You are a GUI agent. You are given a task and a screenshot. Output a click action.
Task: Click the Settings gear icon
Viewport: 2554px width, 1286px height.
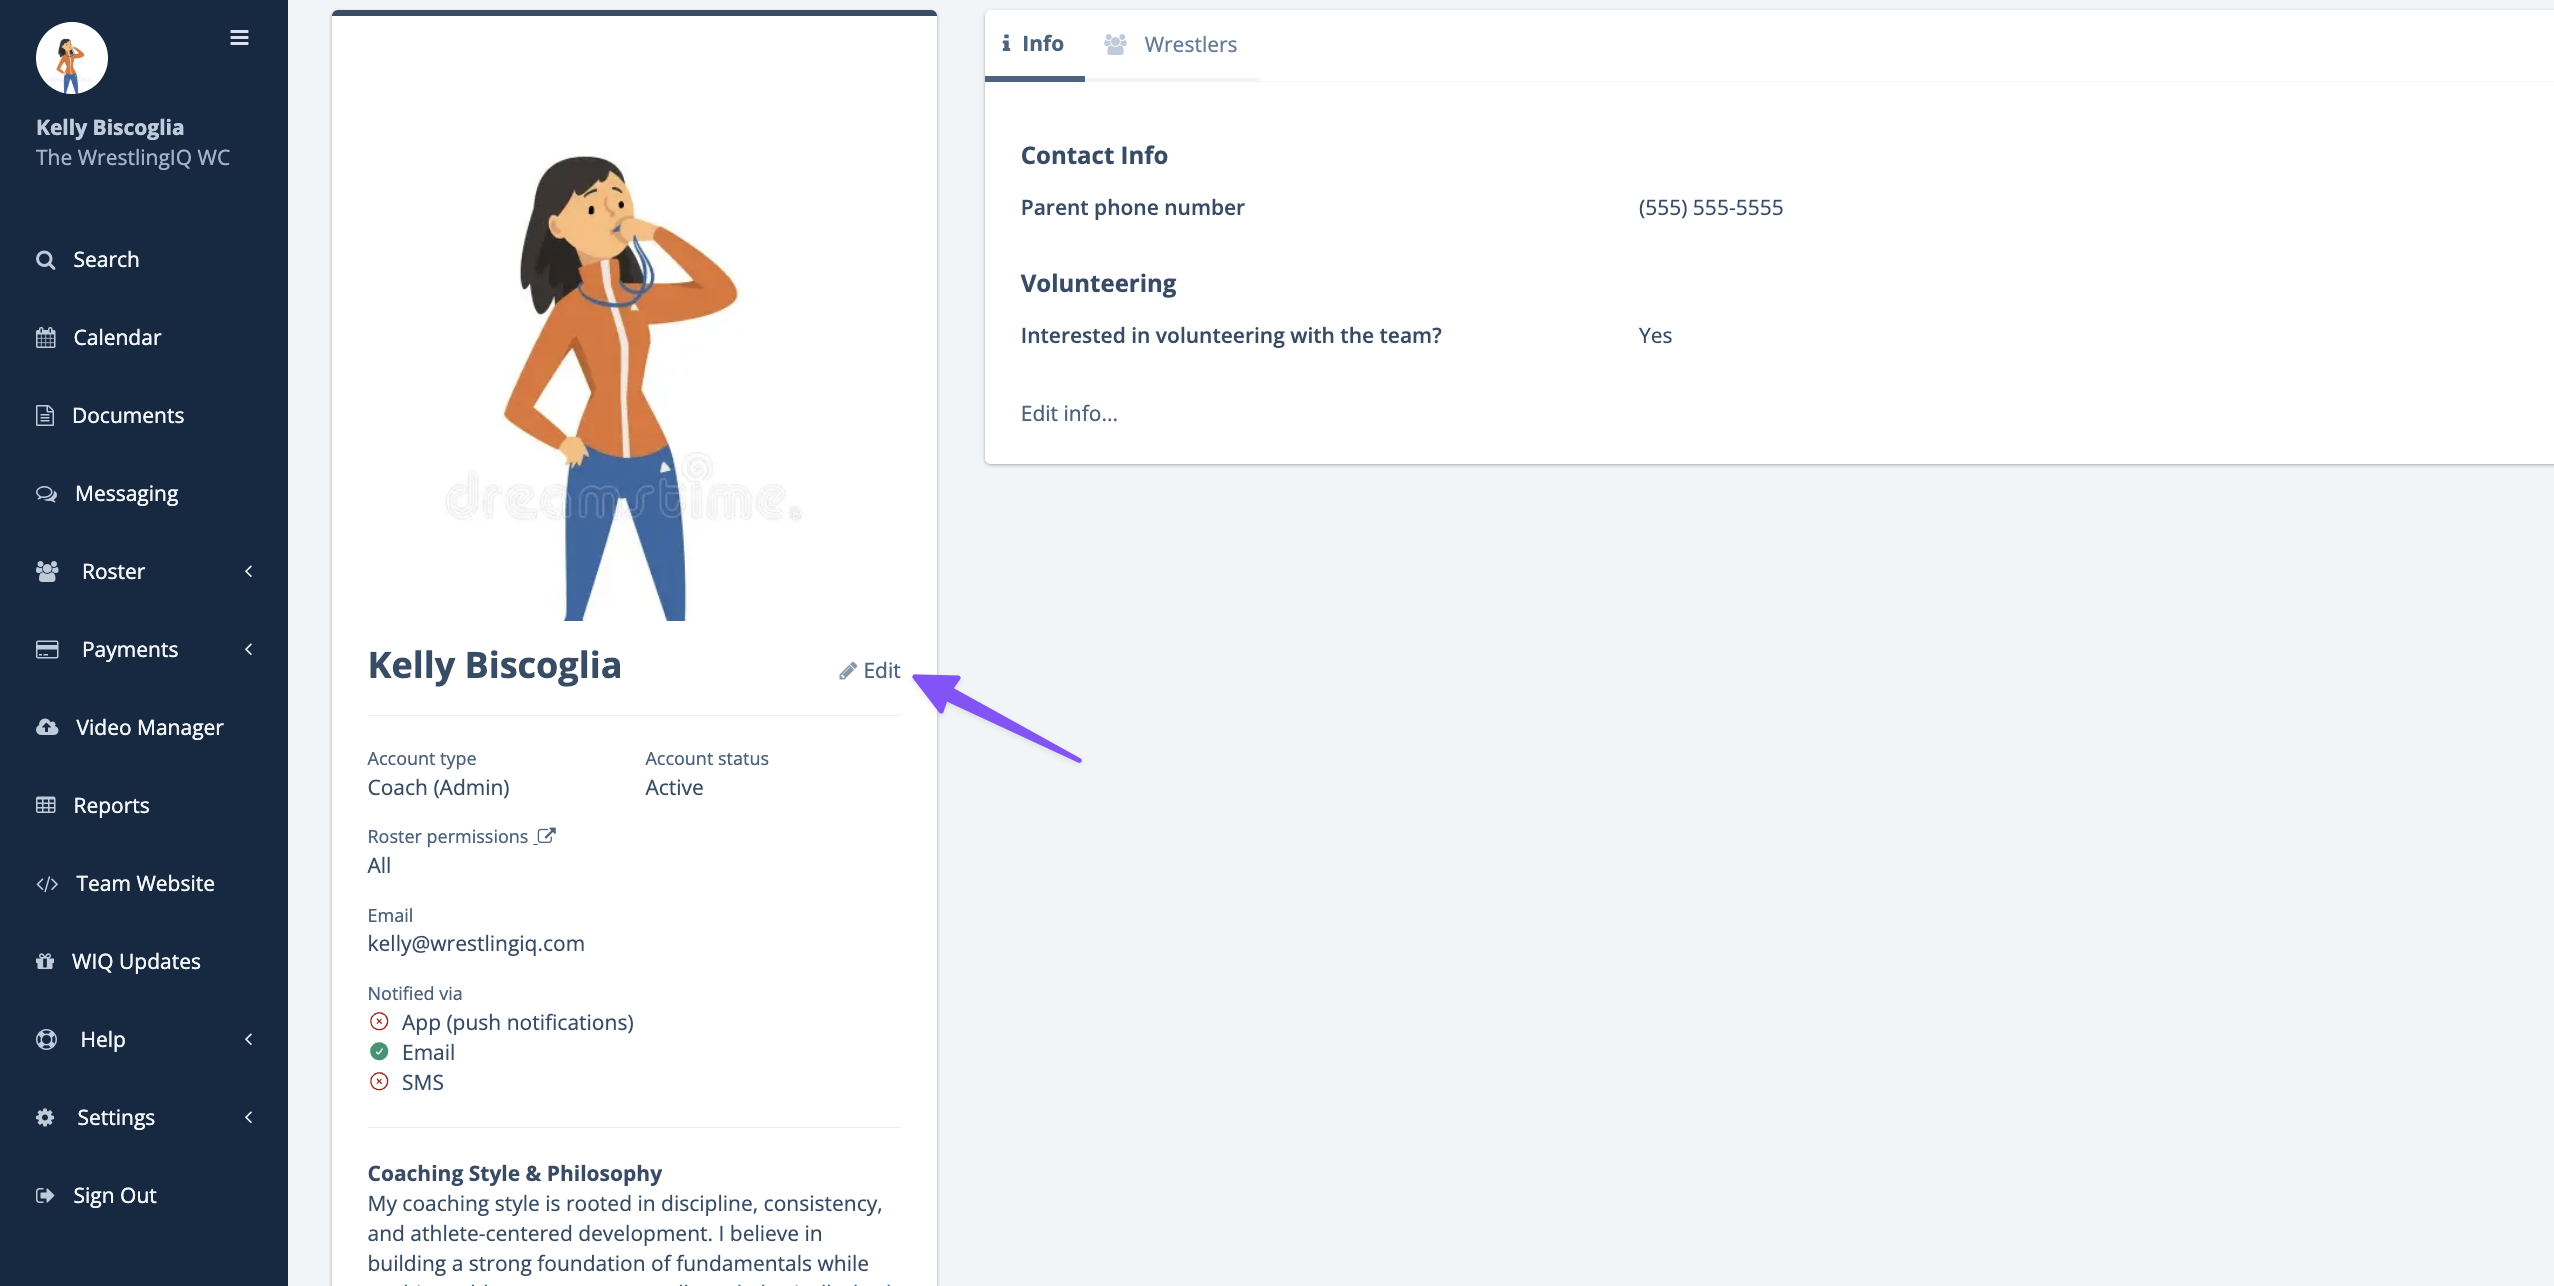[x=45, y=1117]
